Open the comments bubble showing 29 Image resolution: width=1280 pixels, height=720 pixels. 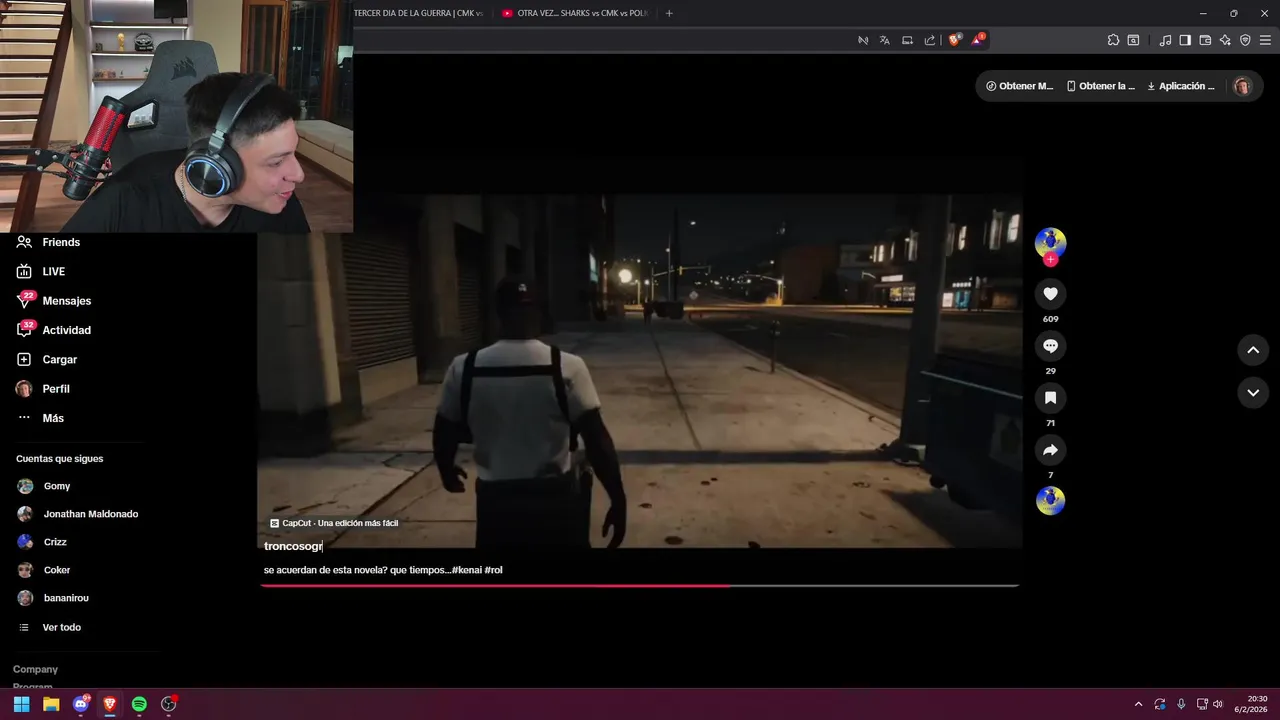tap(1050, 346)
